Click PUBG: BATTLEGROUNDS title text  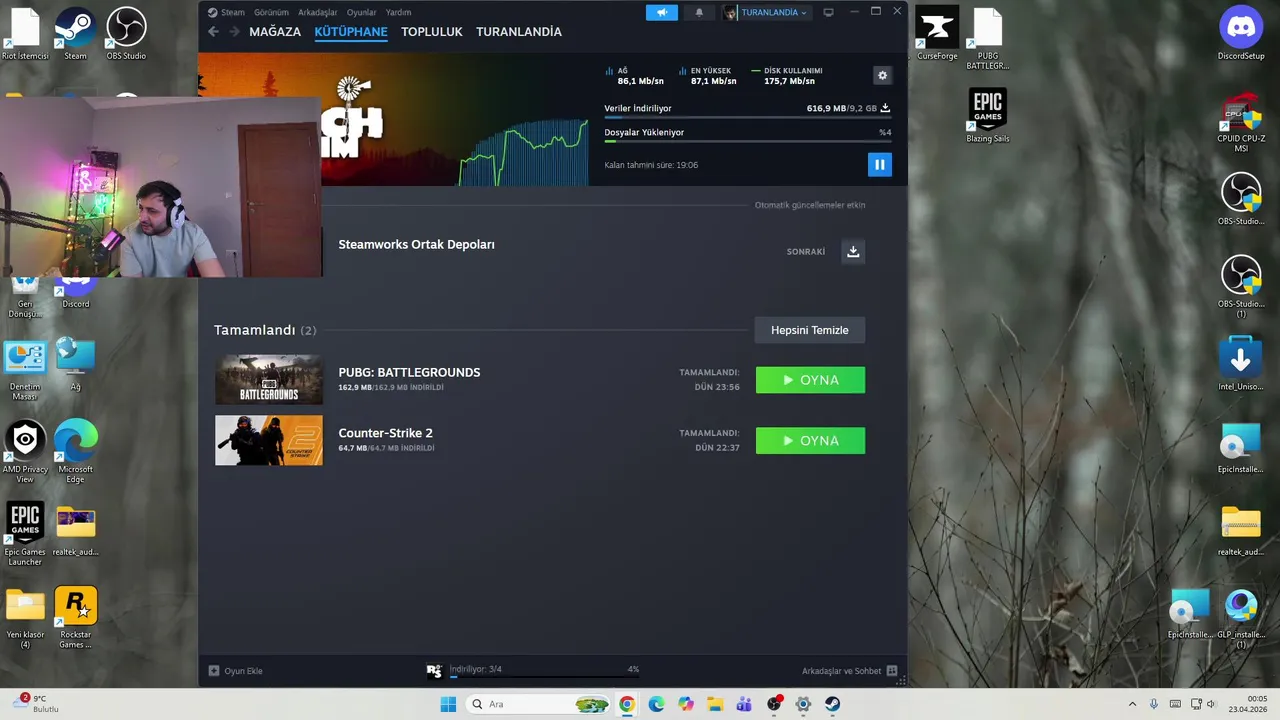point(409,372)
